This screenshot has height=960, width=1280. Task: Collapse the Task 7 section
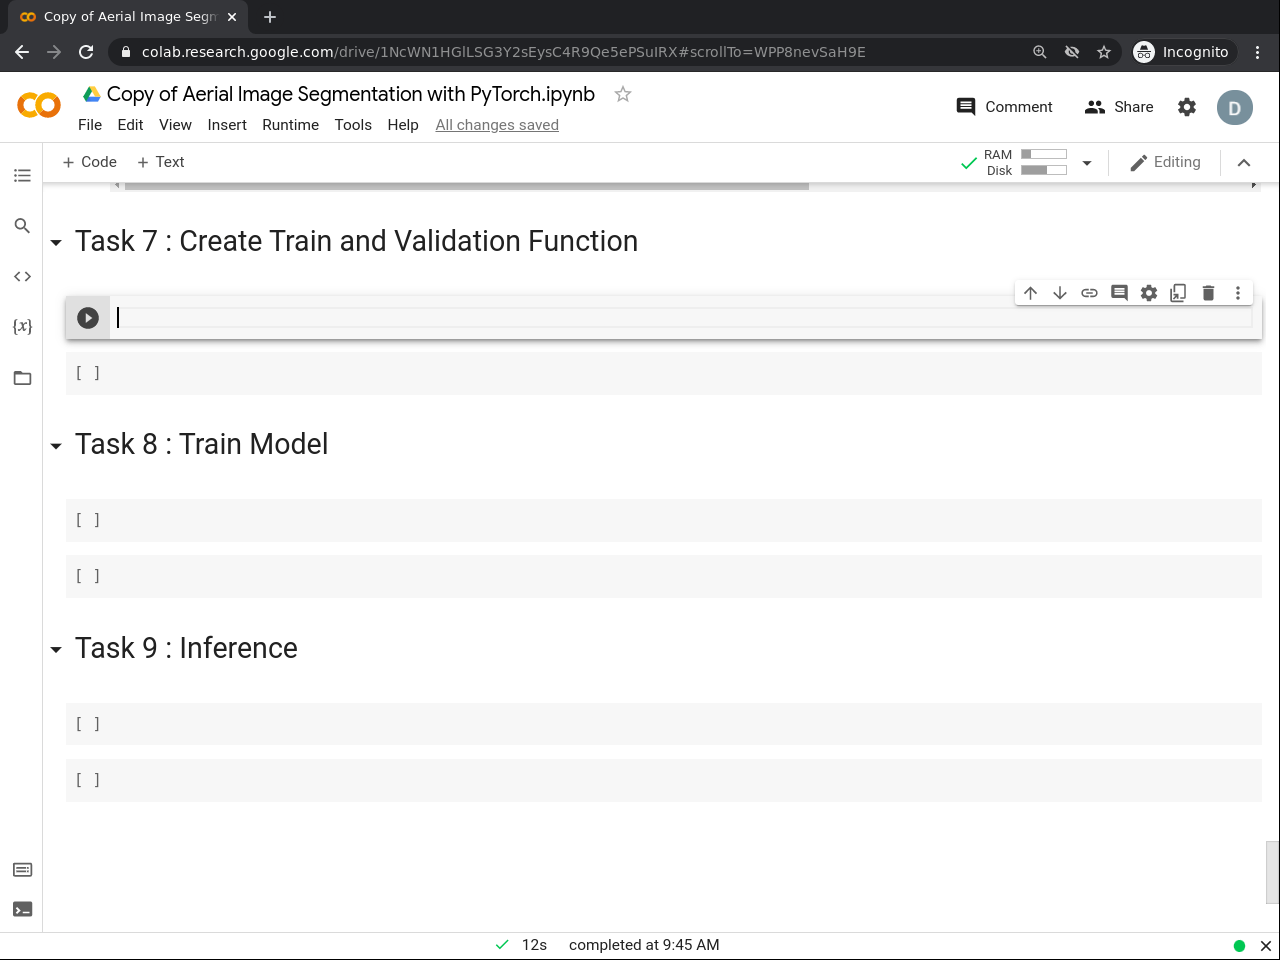[x=56, y=243]
